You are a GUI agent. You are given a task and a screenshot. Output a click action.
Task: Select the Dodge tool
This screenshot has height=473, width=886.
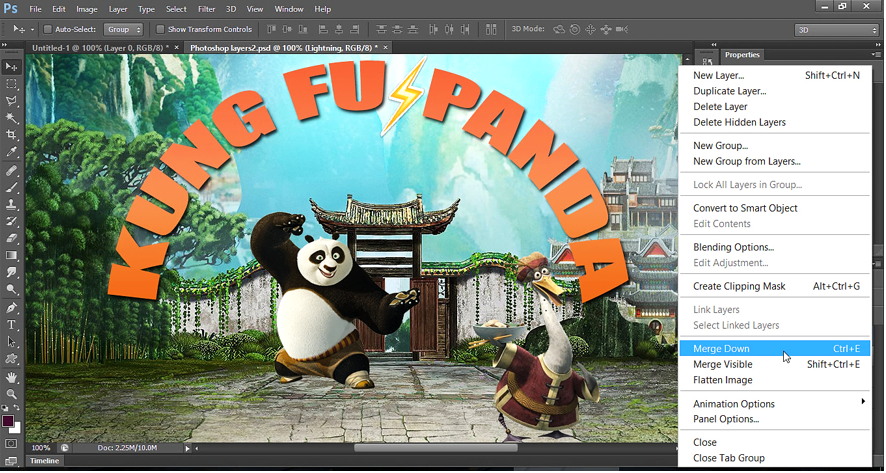click(11, 289)
